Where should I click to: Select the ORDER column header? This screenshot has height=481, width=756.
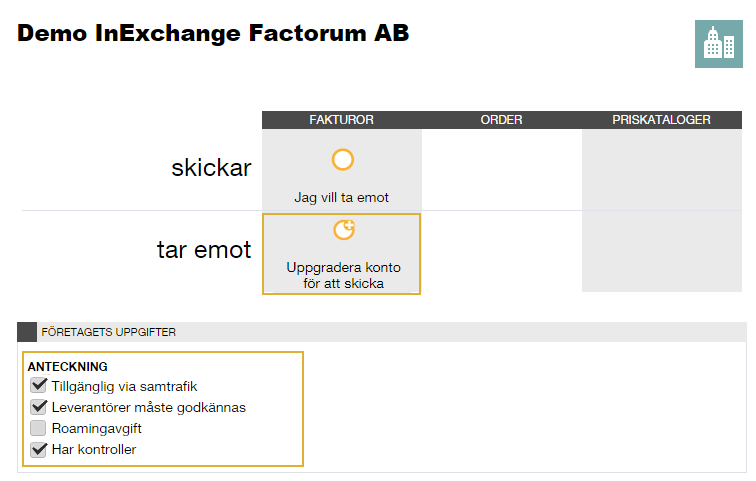tap(501, 120)
